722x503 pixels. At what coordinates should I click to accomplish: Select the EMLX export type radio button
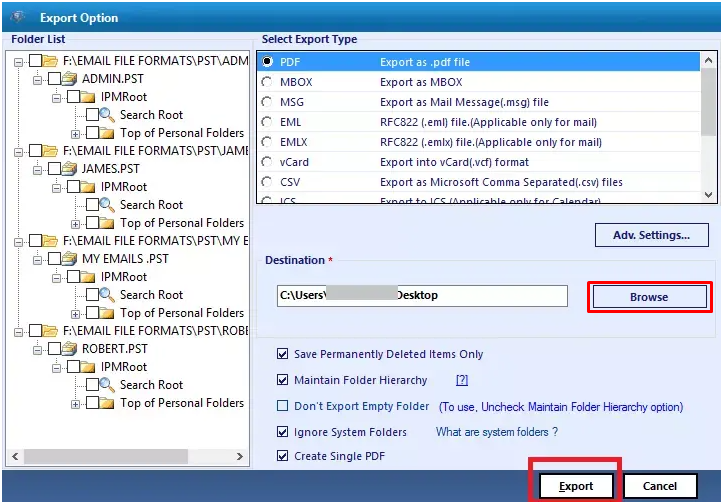click(267, 141)
